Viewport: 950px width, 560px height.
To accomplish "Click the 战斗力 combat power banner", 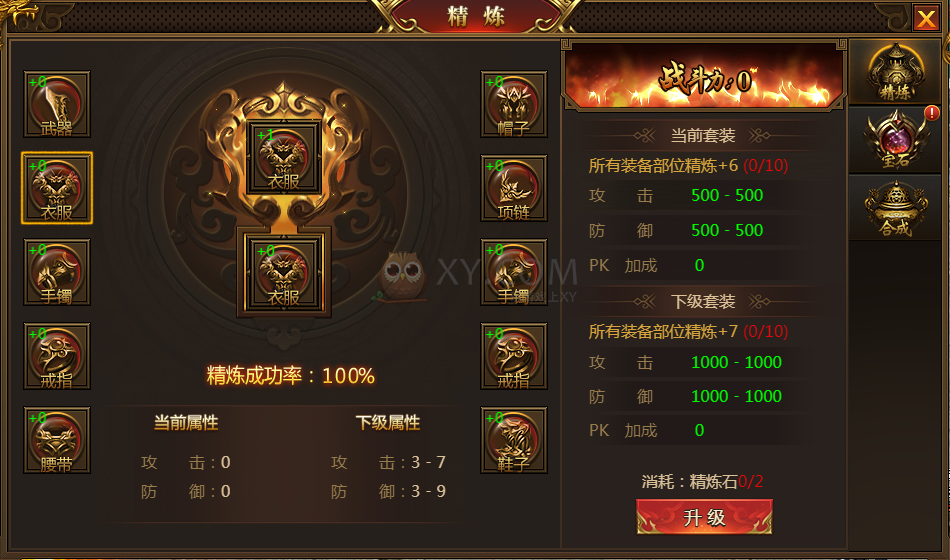I will point(704,76).
